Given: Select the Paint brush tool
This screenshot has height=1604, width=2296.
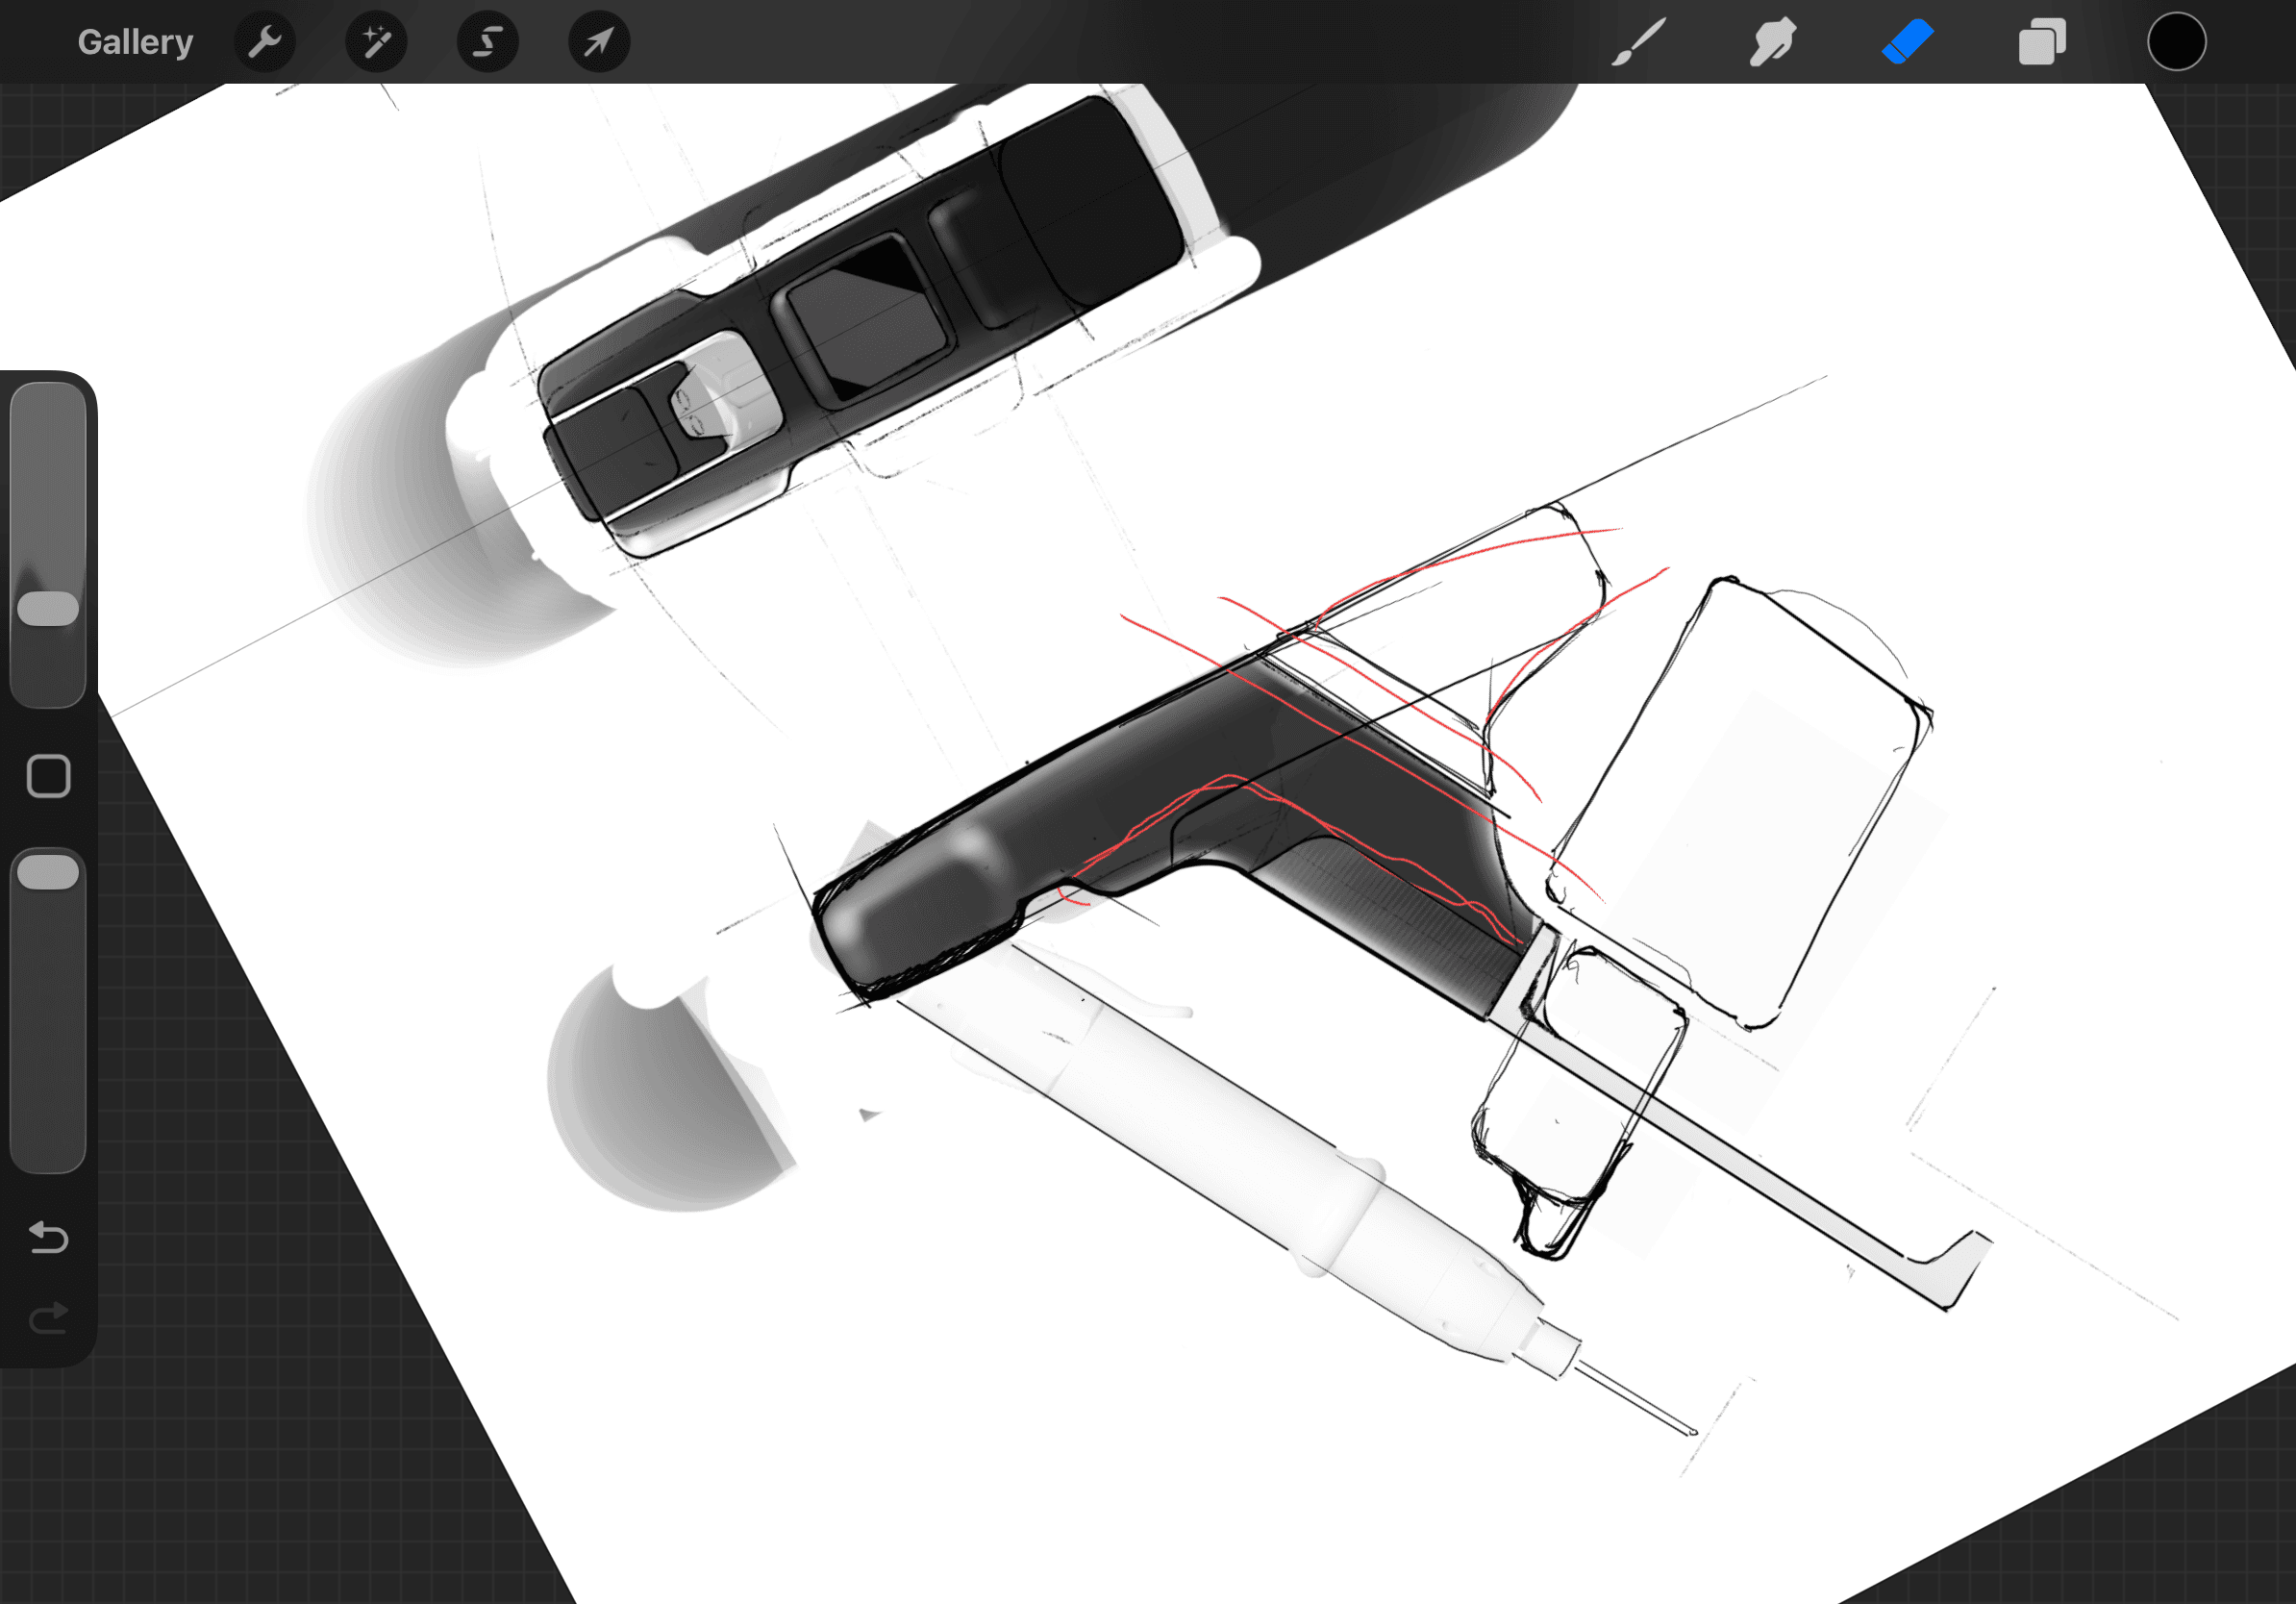Looking at the screenshot, I should click(x=1638, y=42).
